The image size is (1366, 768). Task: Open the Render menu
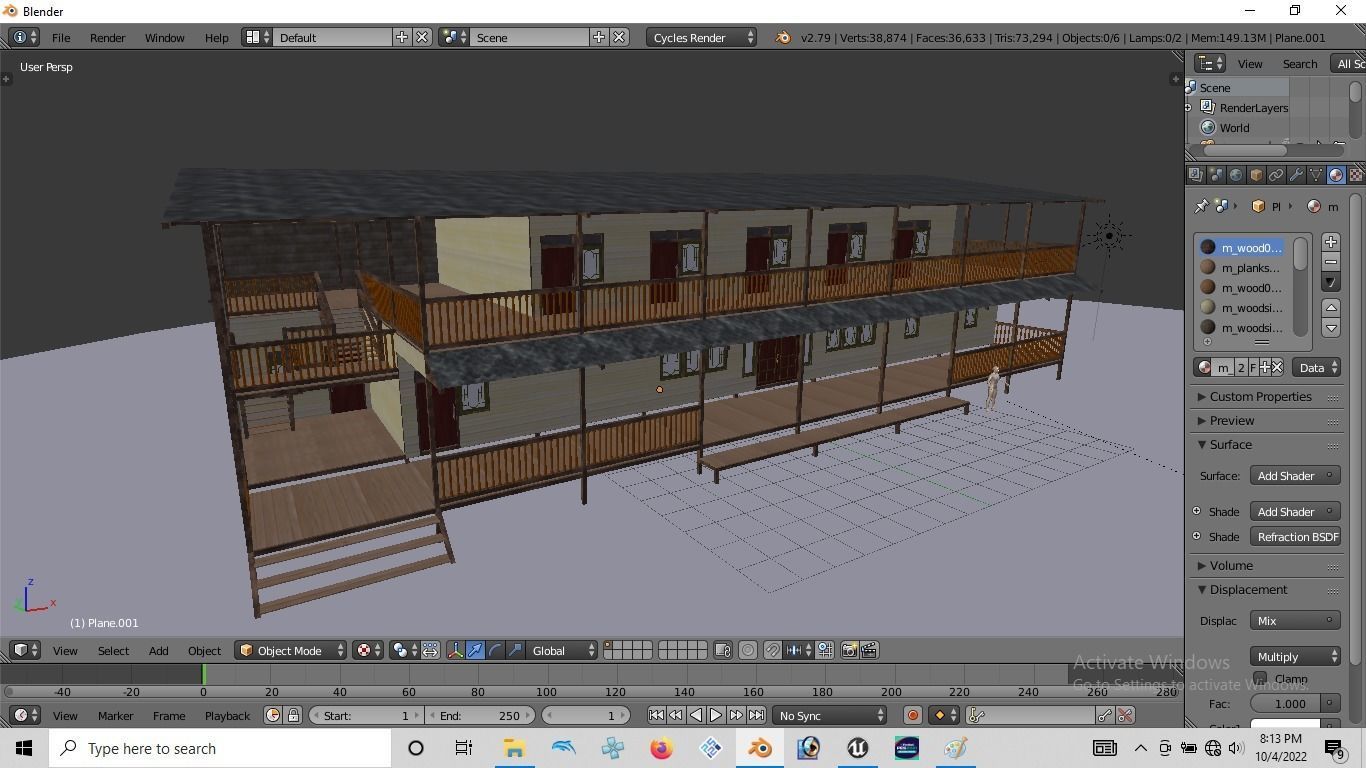pyautogui.click(x=107, y=37)
